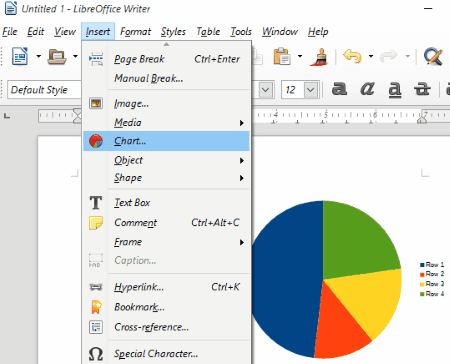Open the Format menu

135,31
